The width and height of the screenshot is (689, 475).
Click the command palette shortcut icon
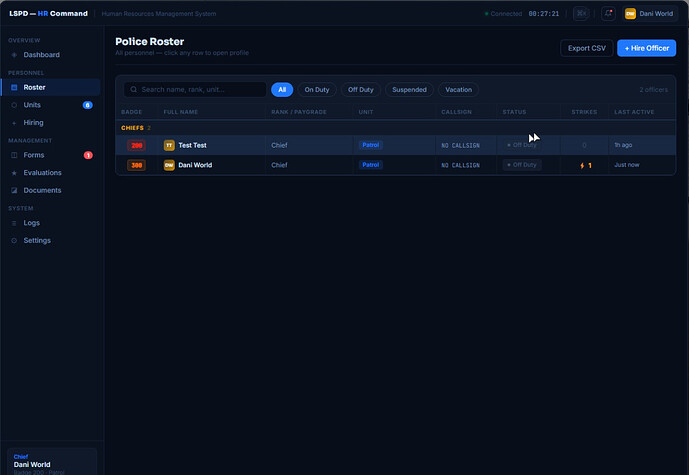tap(581, 14)
